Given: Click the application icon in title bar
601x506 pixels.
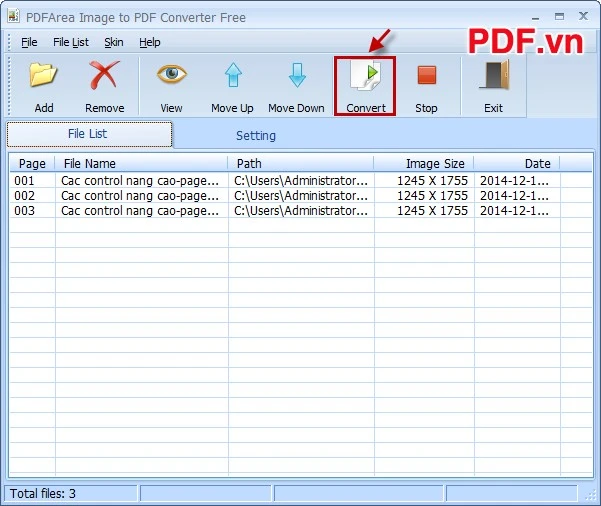Looking at the screenshot, I should (x=13, y=16).
